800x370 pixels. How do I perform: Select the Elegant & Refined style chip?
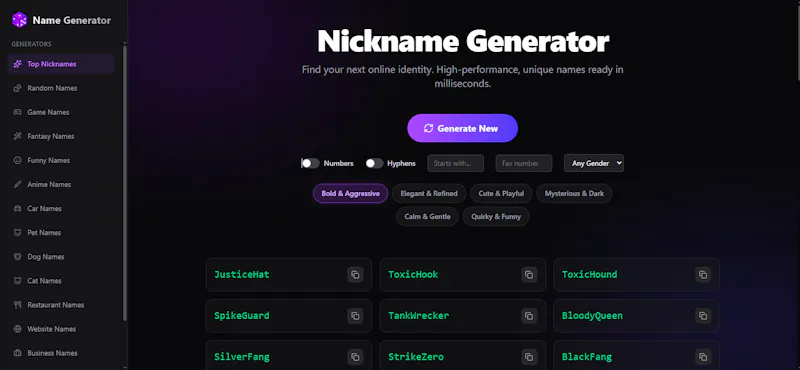click(429, 193)
